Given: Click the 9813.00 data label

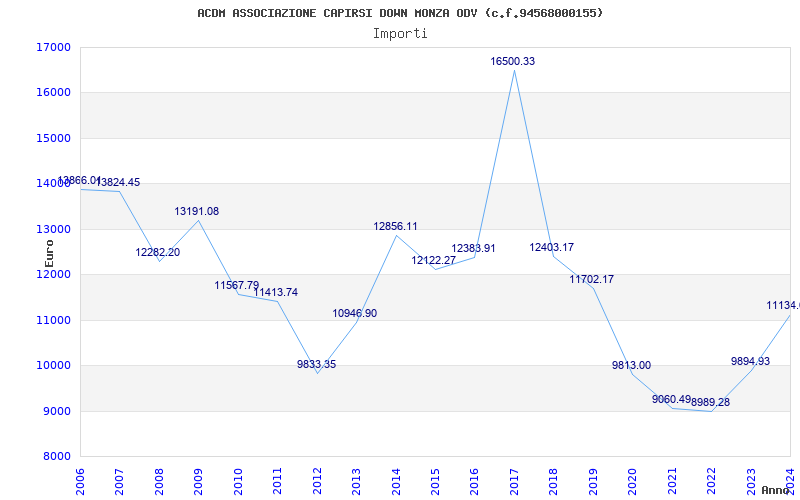Looking at the screenshot, I should [x=632, y=365].
